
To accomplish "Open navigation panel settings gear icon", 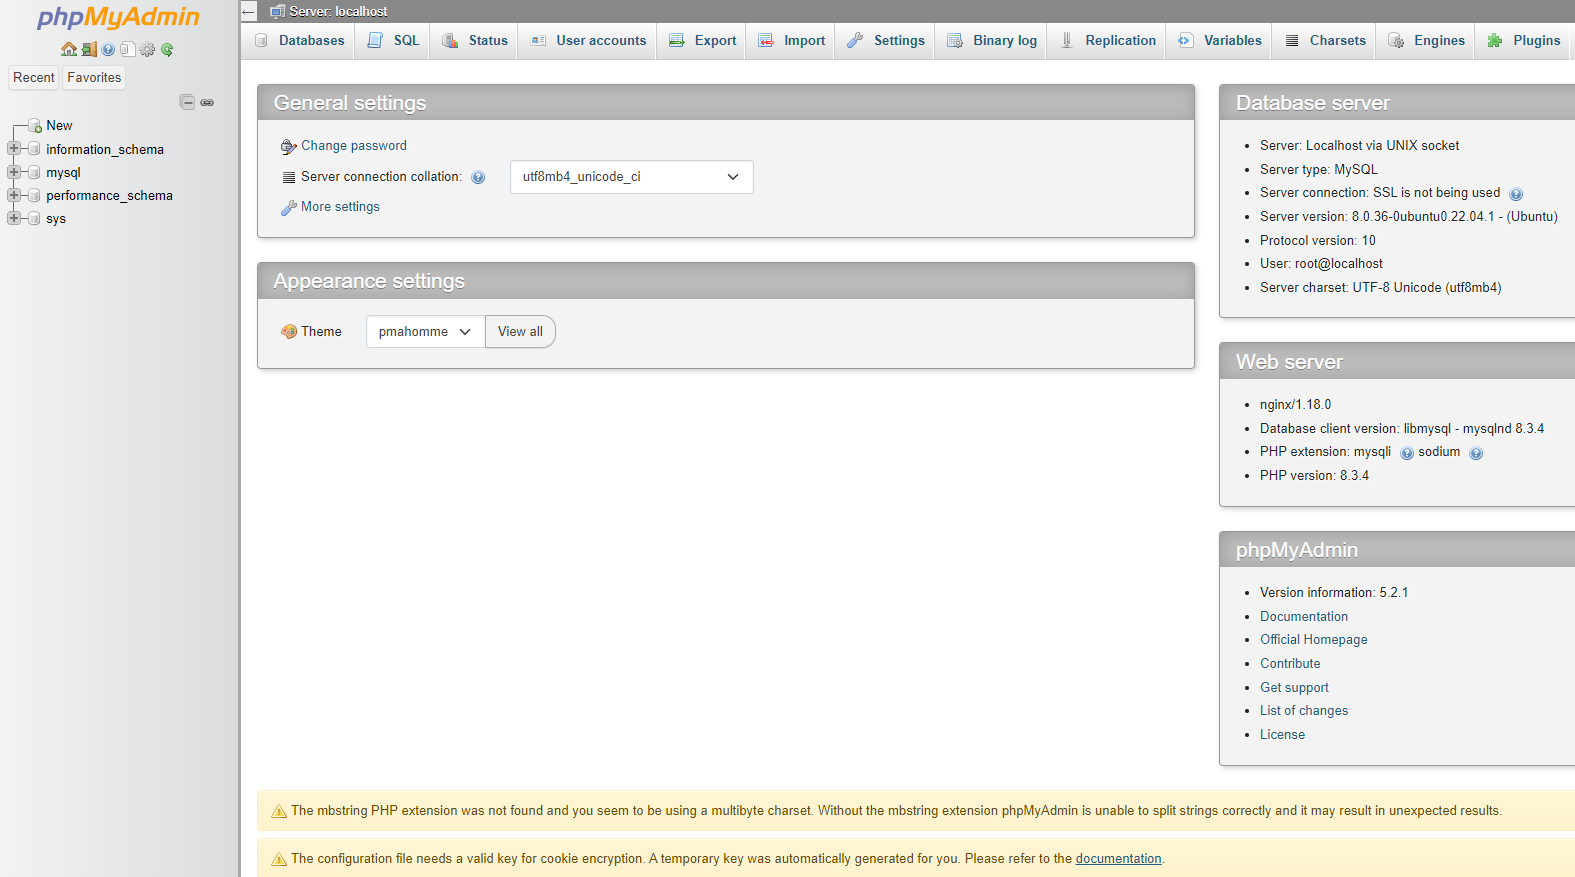I will 147,49.
